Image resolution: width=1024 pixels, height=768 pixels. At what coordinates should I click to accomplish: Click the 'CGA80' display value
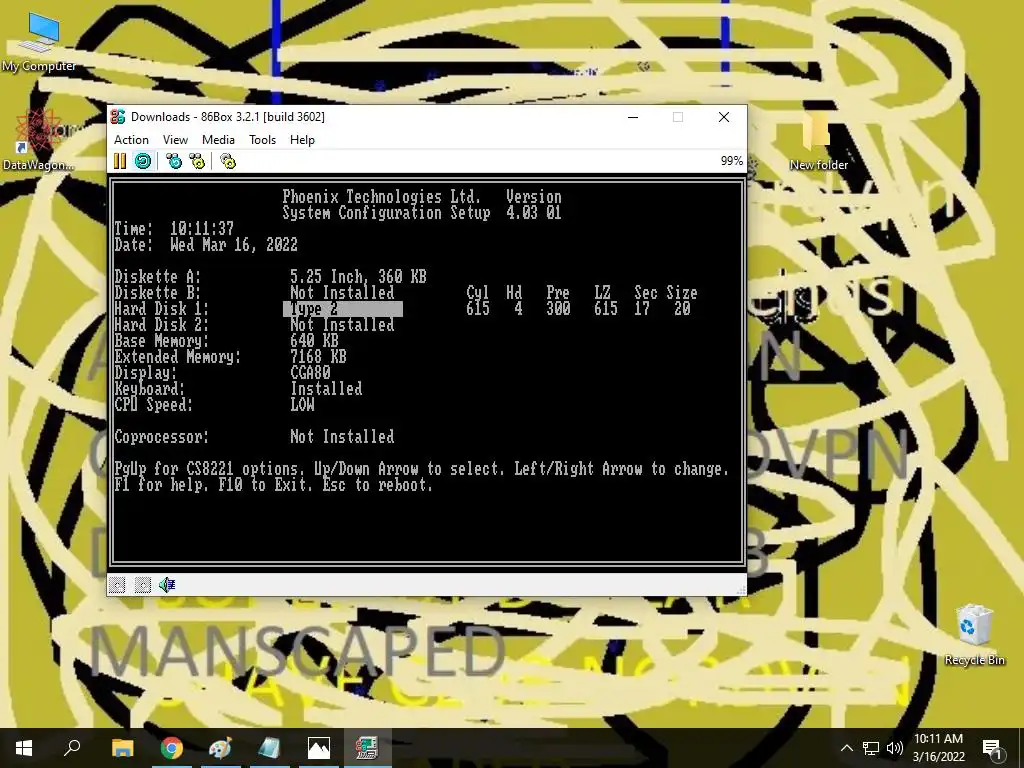point(310,373)
